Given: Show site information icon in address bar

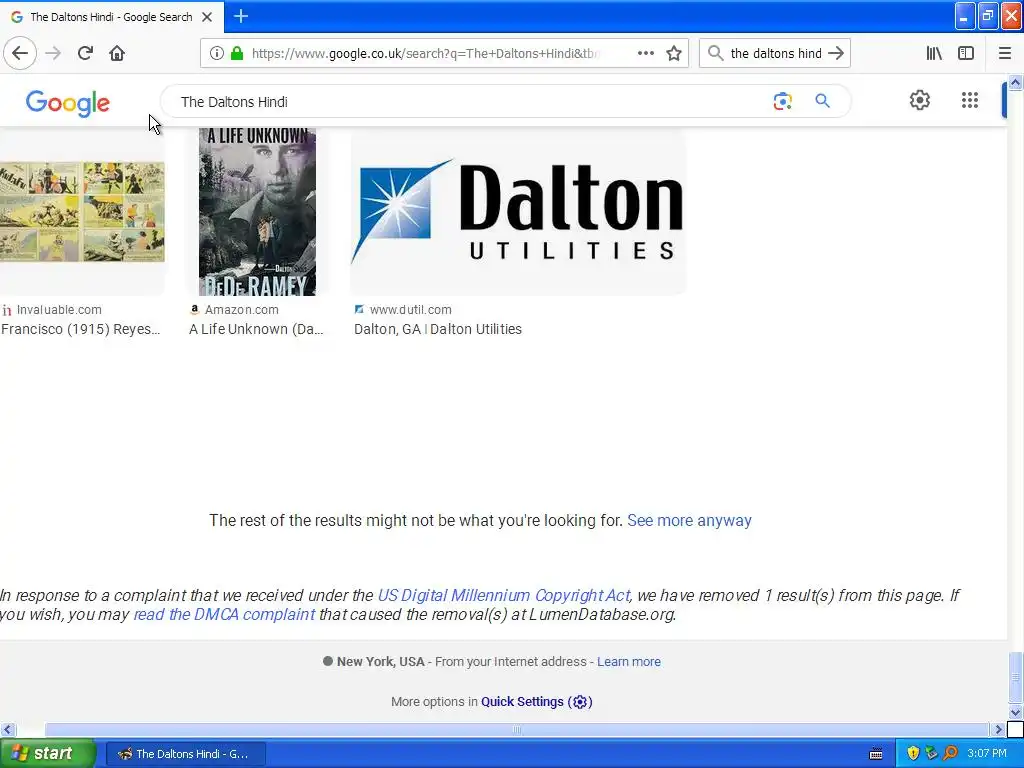Looking at the screenshot, I should [x=217, y=54].
